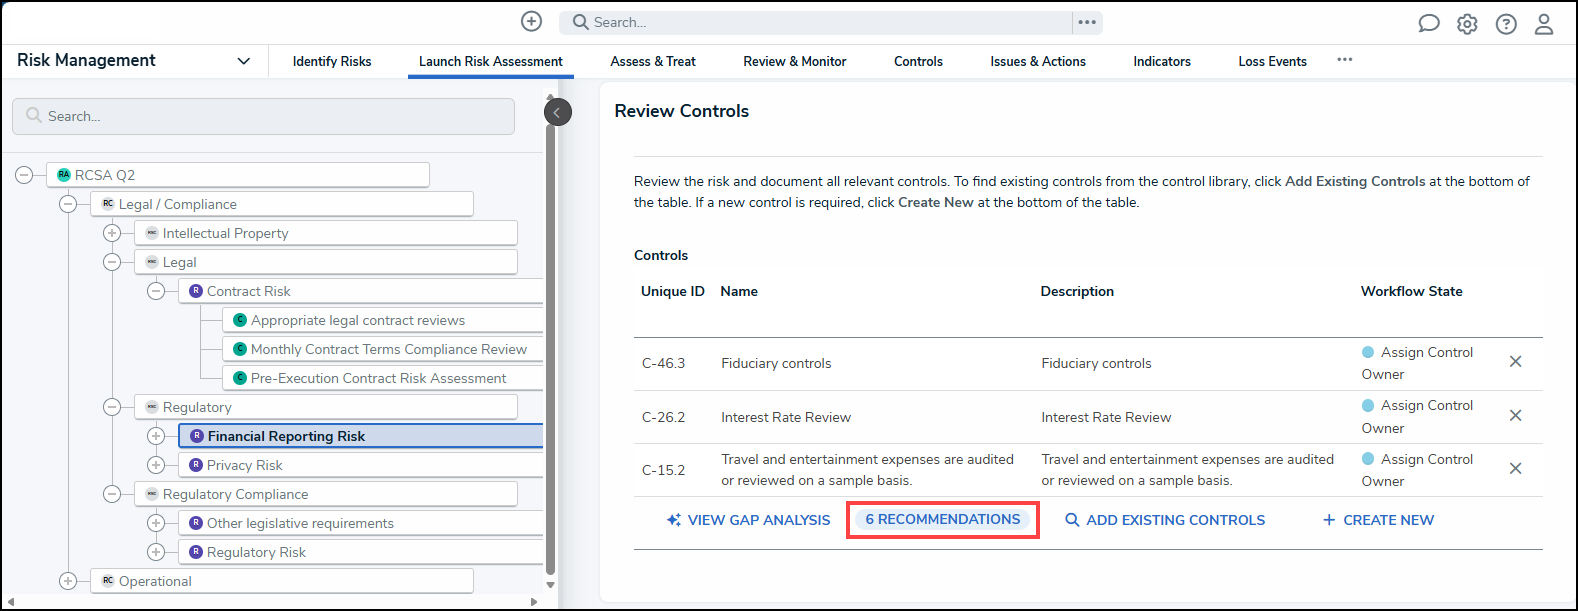Click the C-15.2 unique ID cell
The image size is (1578, 611).
point(663,470)
